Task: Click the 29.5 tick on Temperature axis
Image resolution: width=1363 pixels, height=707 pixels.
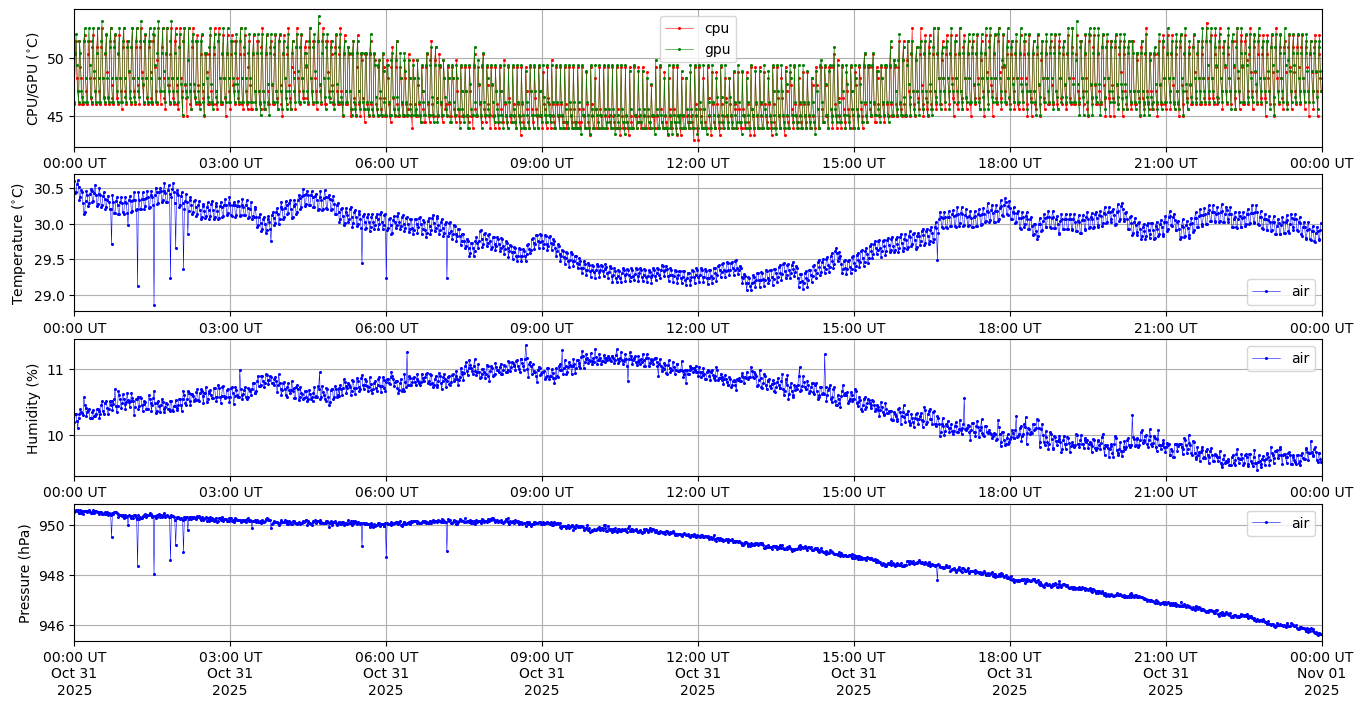Action: [x=50, y=260]
